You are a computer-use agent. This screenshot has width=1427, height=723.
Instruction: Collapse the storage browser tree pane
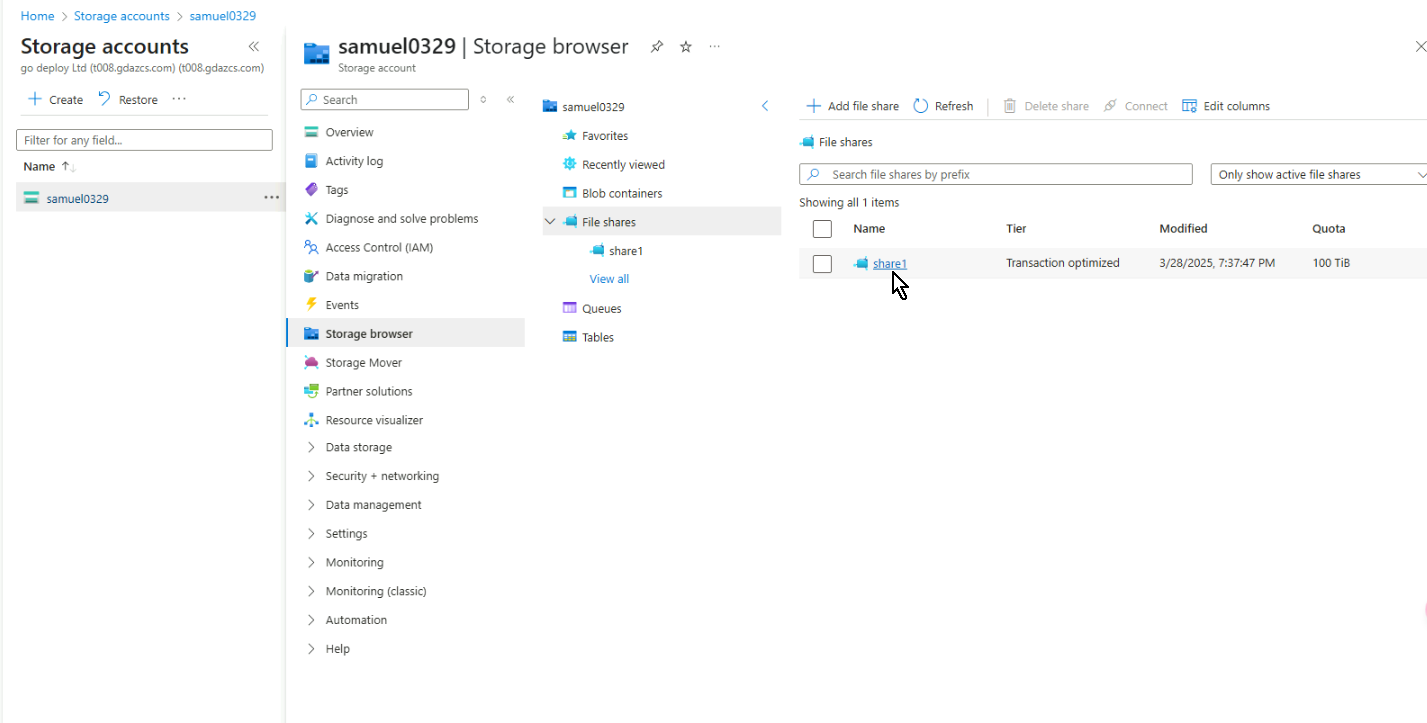coord(765,106)
